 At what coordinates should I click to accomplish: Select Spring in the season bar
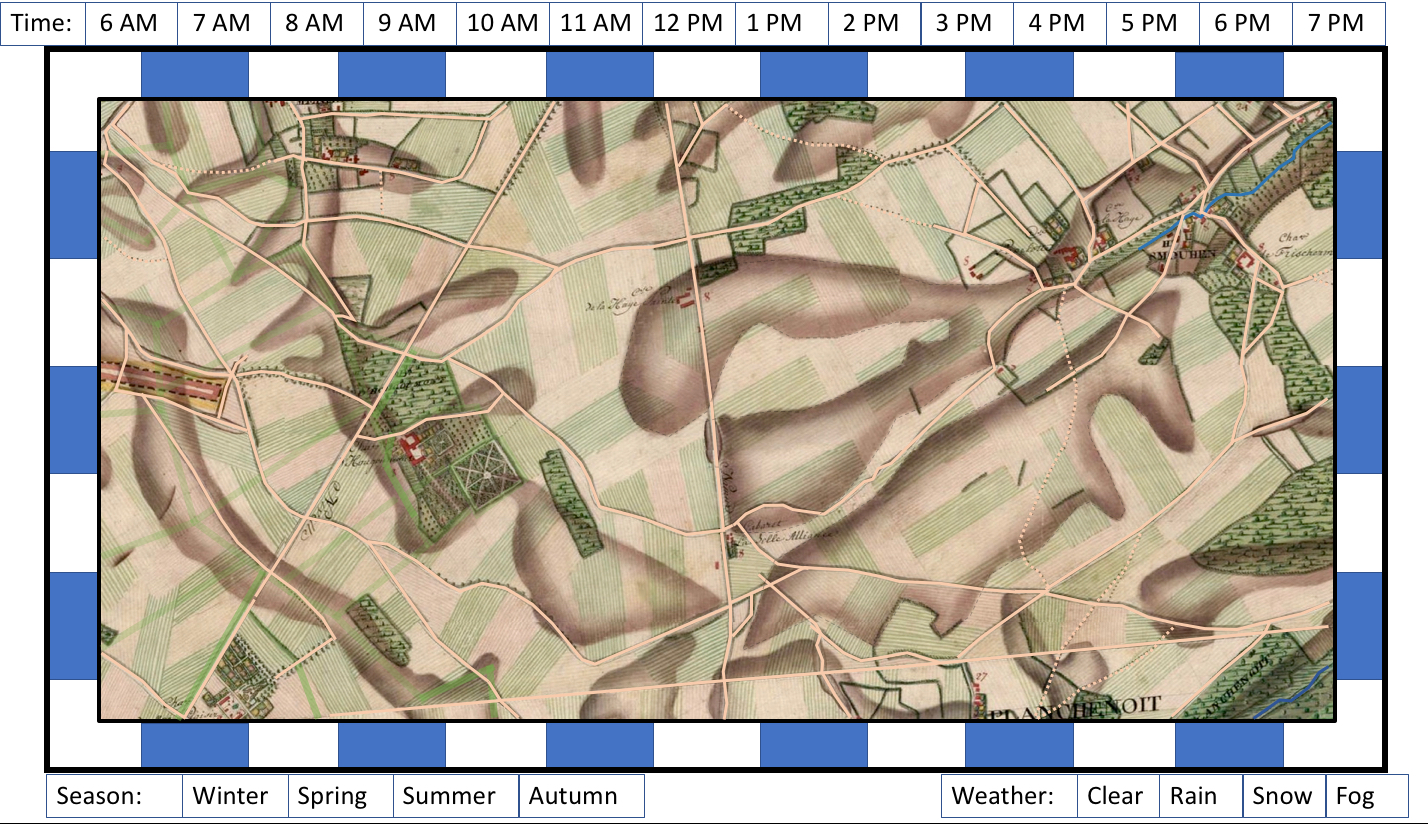339,796
